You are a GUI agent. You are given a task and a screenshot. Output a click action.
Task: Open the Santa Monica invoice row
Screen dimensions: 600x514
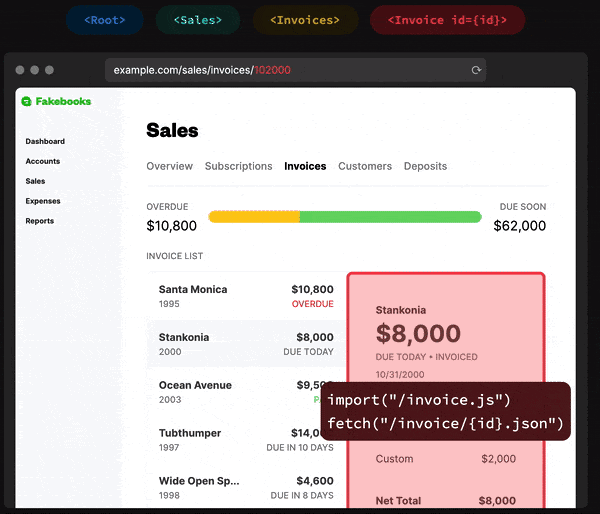[x=246, y=296]
